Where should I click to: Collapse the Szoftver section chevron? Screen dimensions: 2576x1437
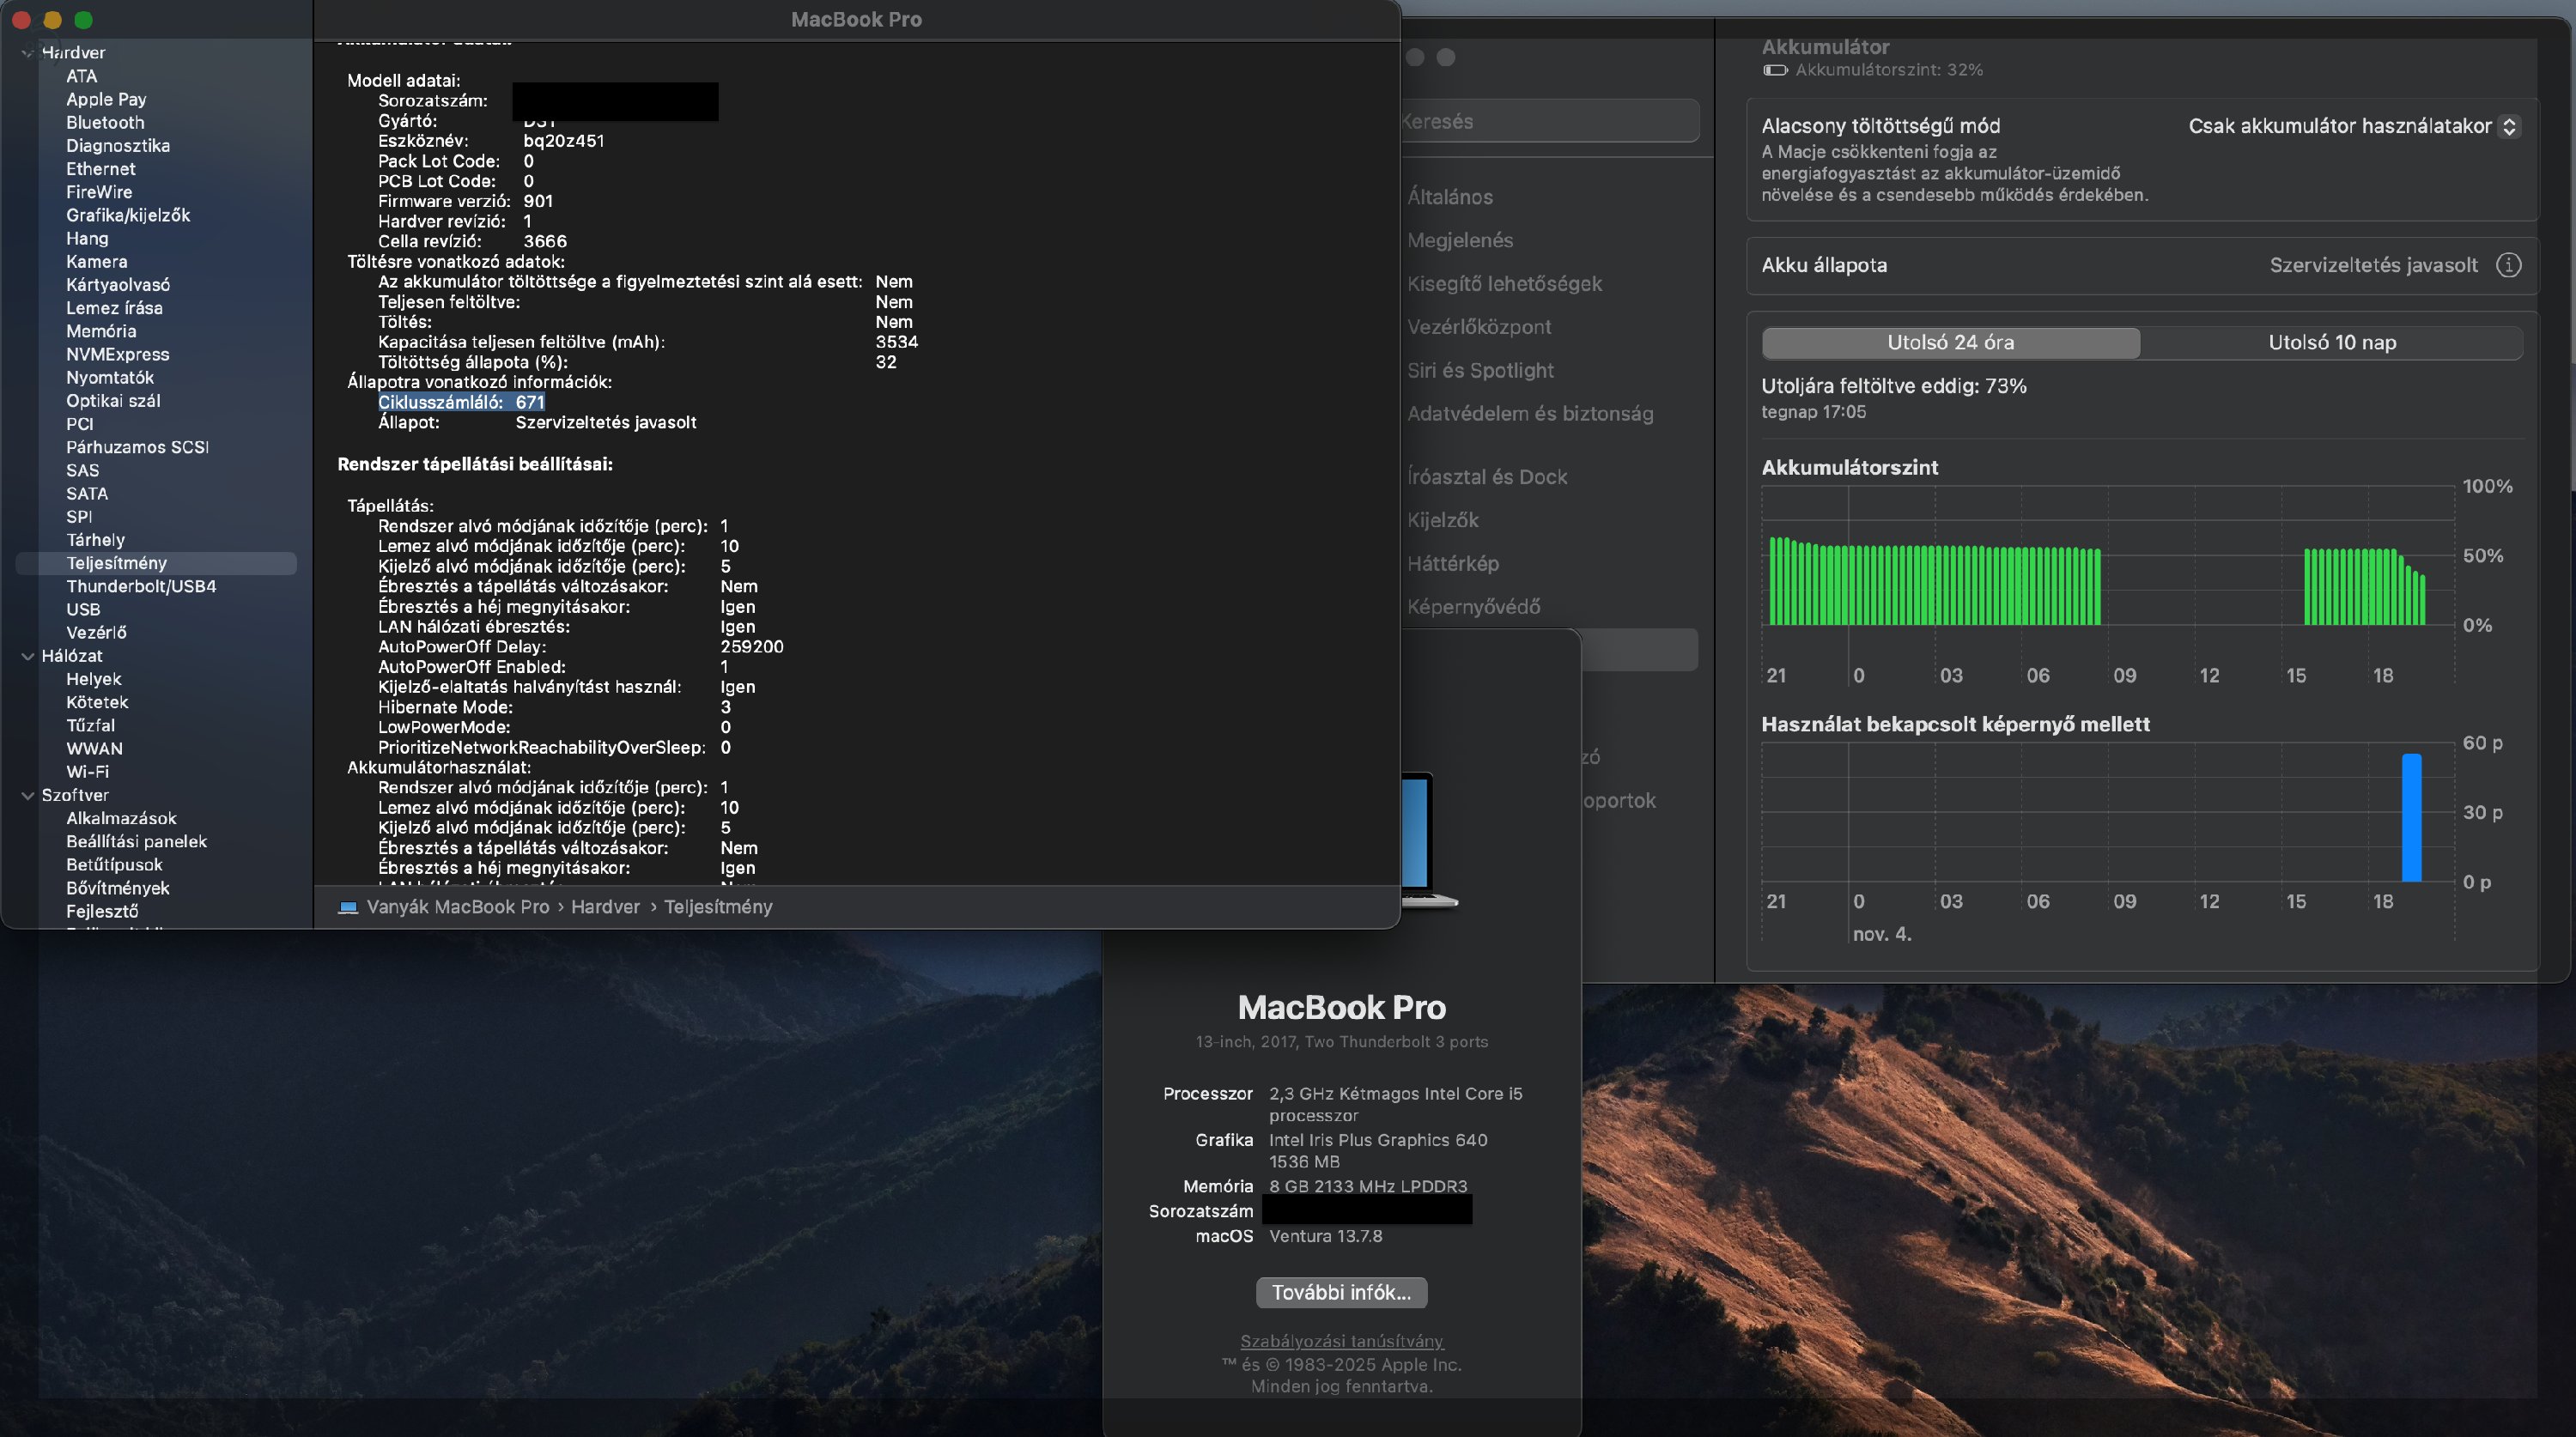click(x=27, y=795)
